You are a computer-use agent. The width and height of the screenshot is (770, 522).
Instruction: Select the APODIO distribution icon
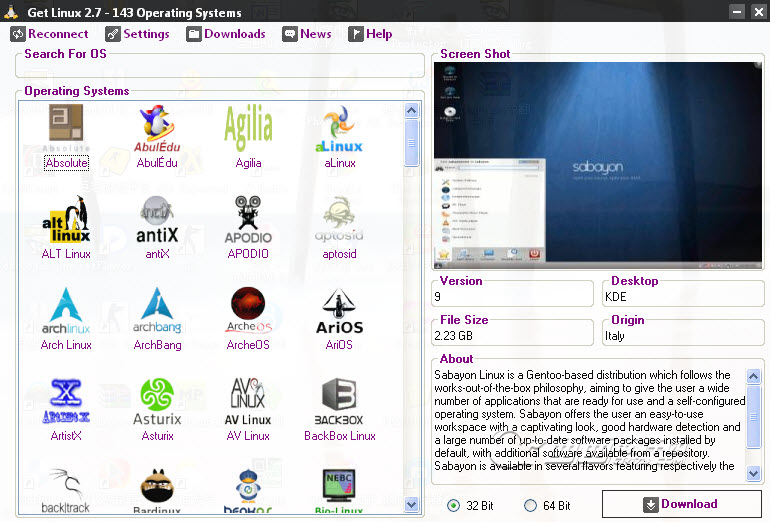(x=248, y=219)
